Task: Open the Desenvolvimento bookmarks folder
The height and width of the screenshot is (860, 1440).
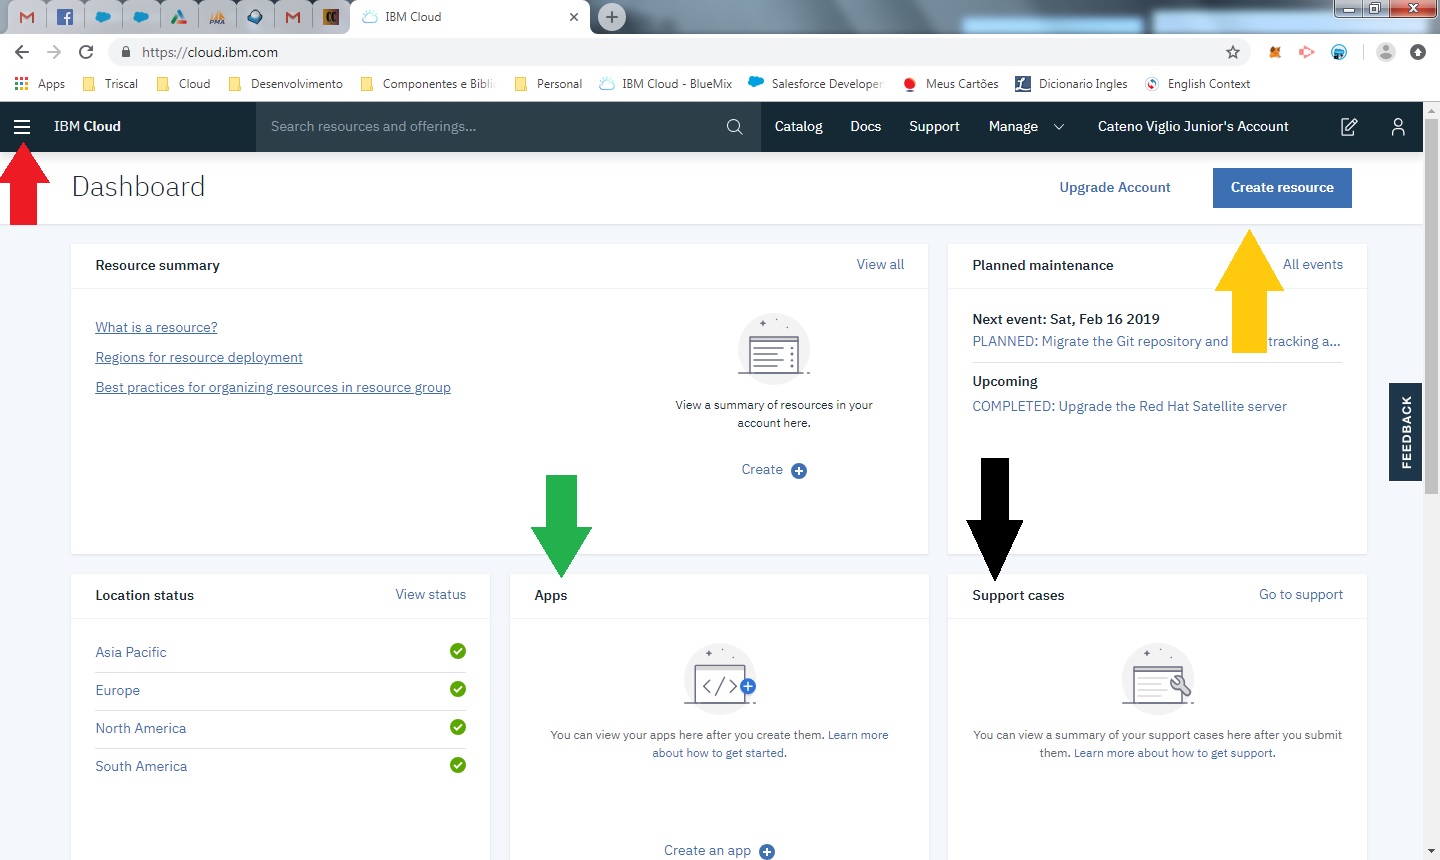Action: [285, 84]
